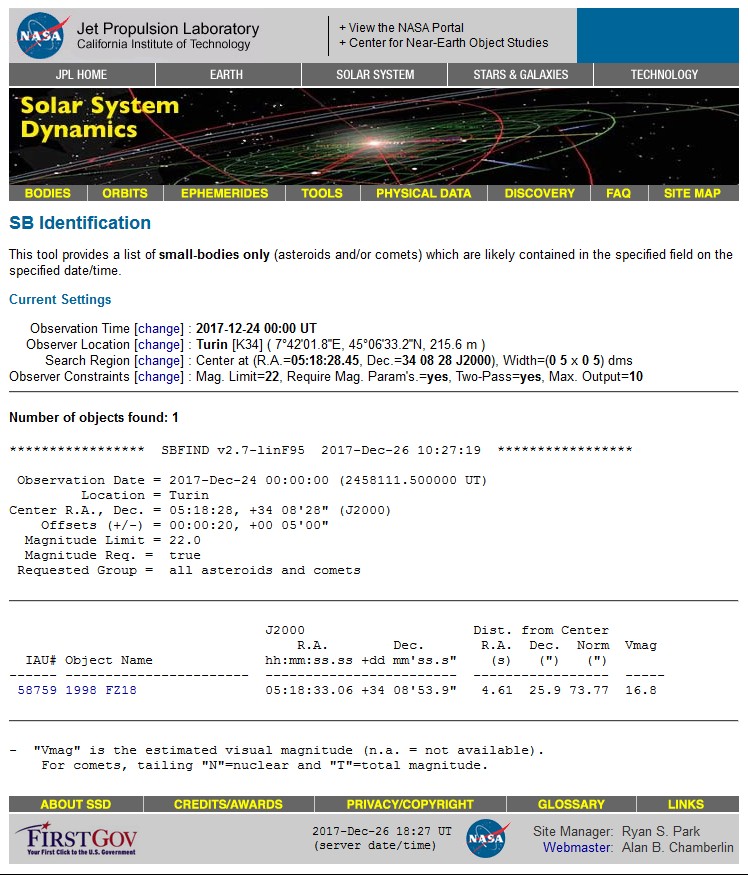Click the NASA logo in the header
This screenshot has width=748, height=875.
pos(42,36)
